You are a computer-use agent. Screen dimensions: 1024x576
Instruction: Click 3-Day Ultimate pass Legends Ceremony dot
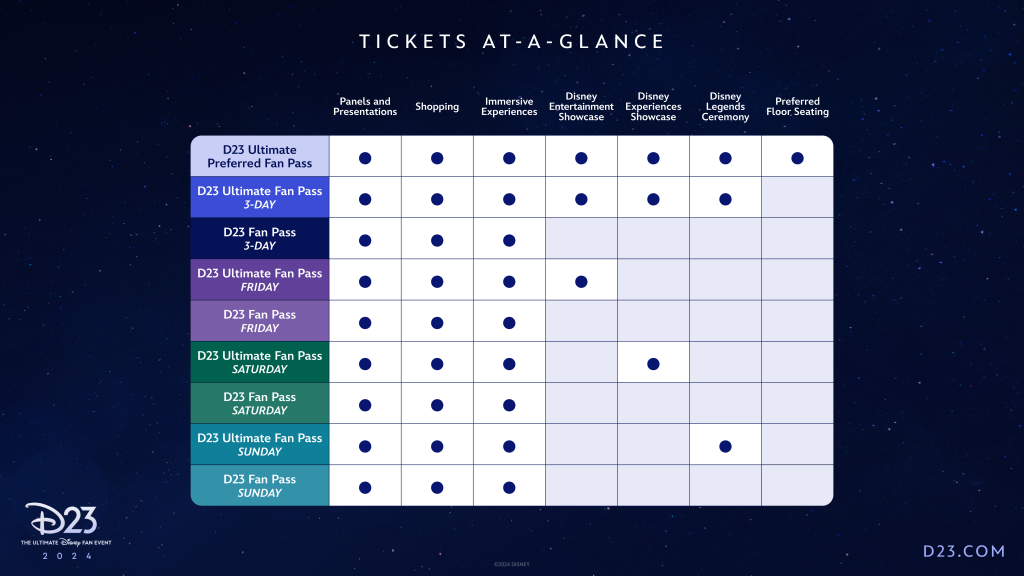(725, 199)
